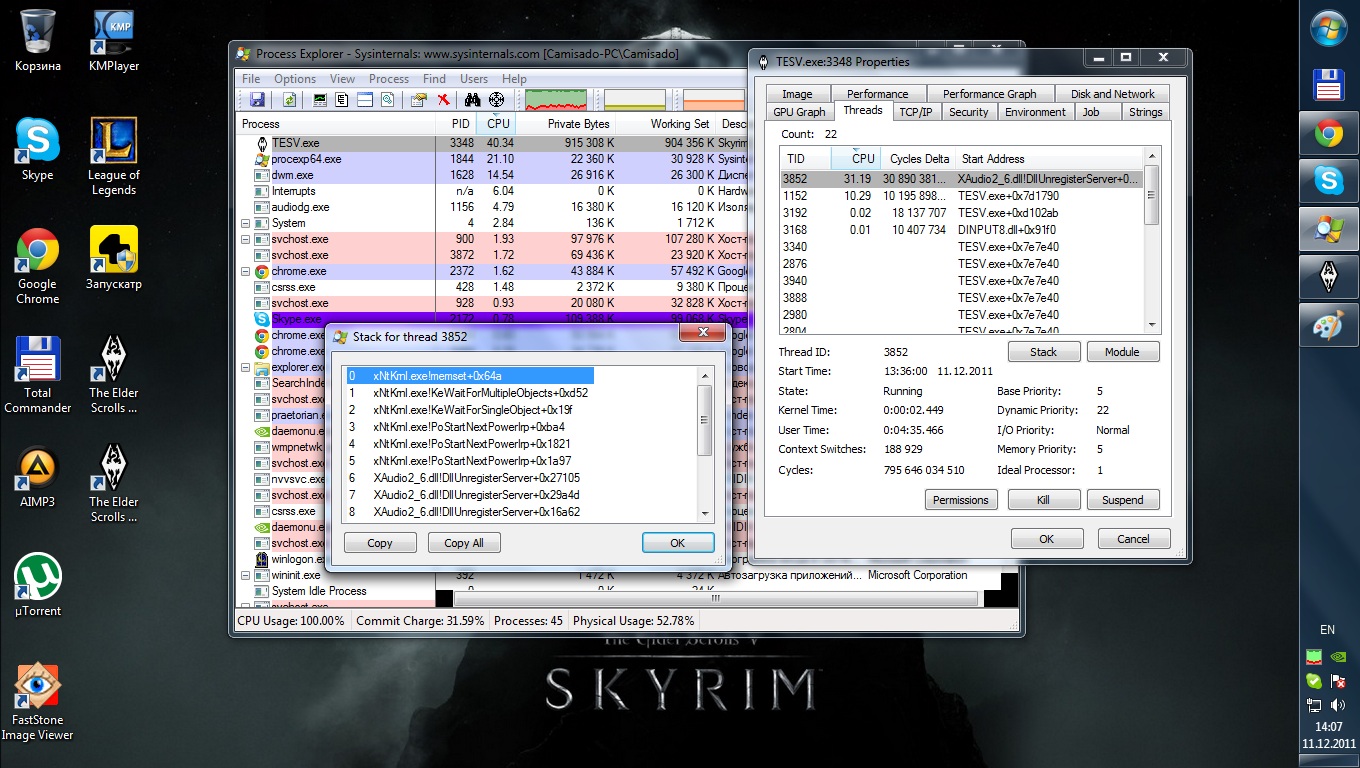Switch to the GPU Graph tab
Image resolution: width=1360 pixels, height=768 pixels.
point(799,112)
